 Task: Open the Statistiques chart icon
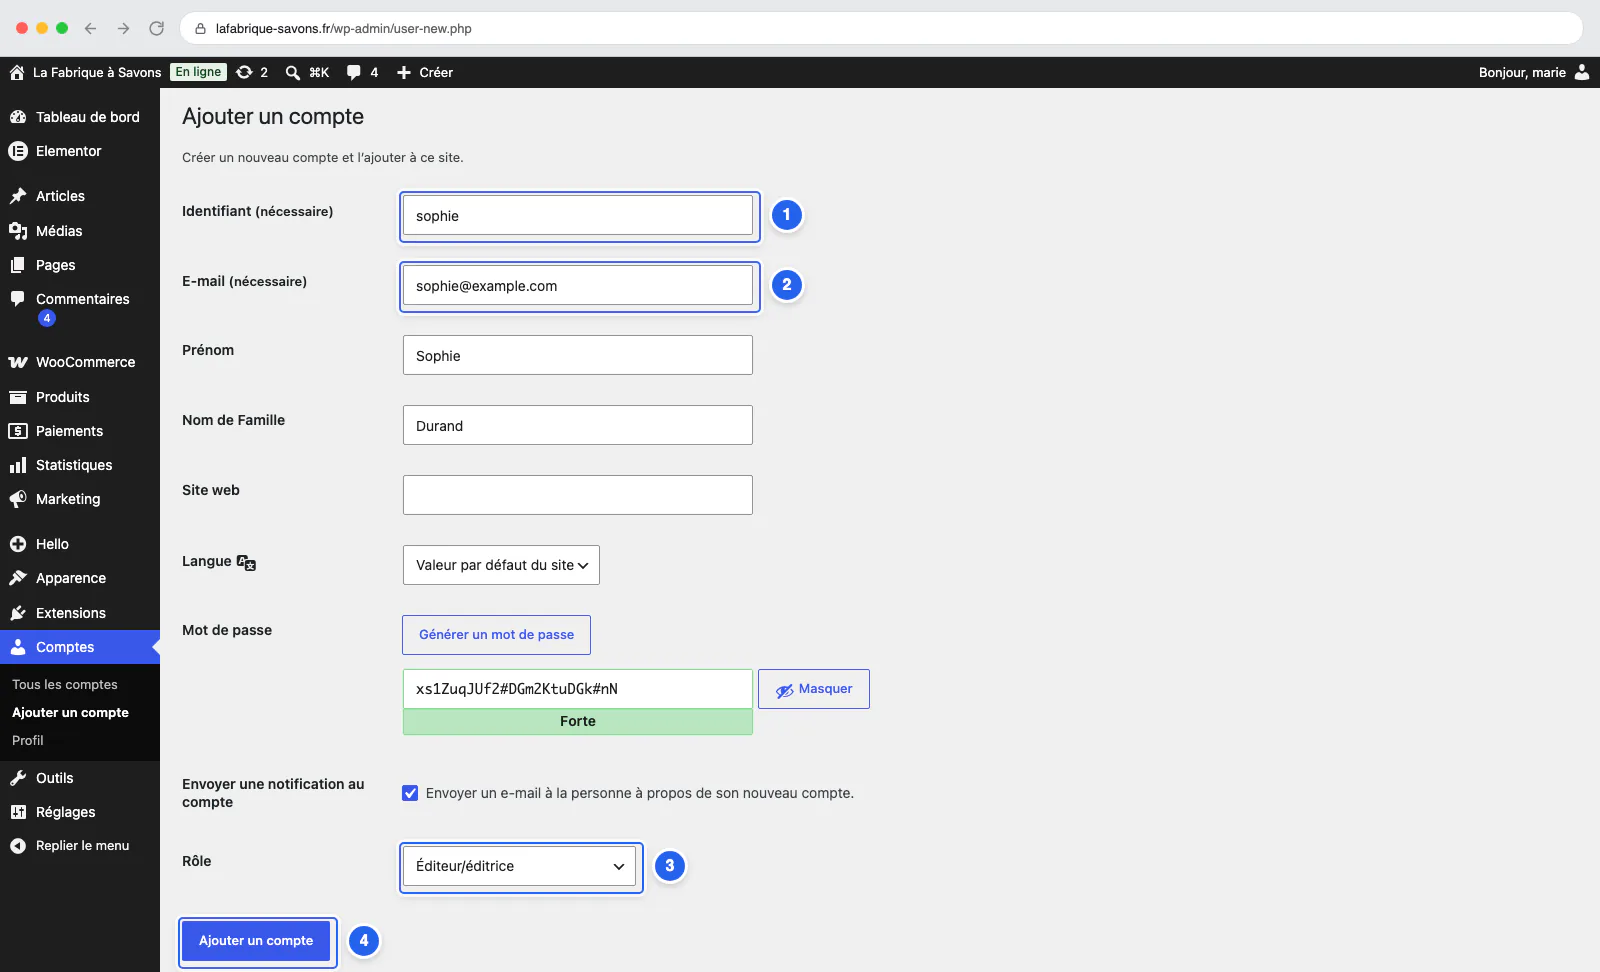pos(18,465)
